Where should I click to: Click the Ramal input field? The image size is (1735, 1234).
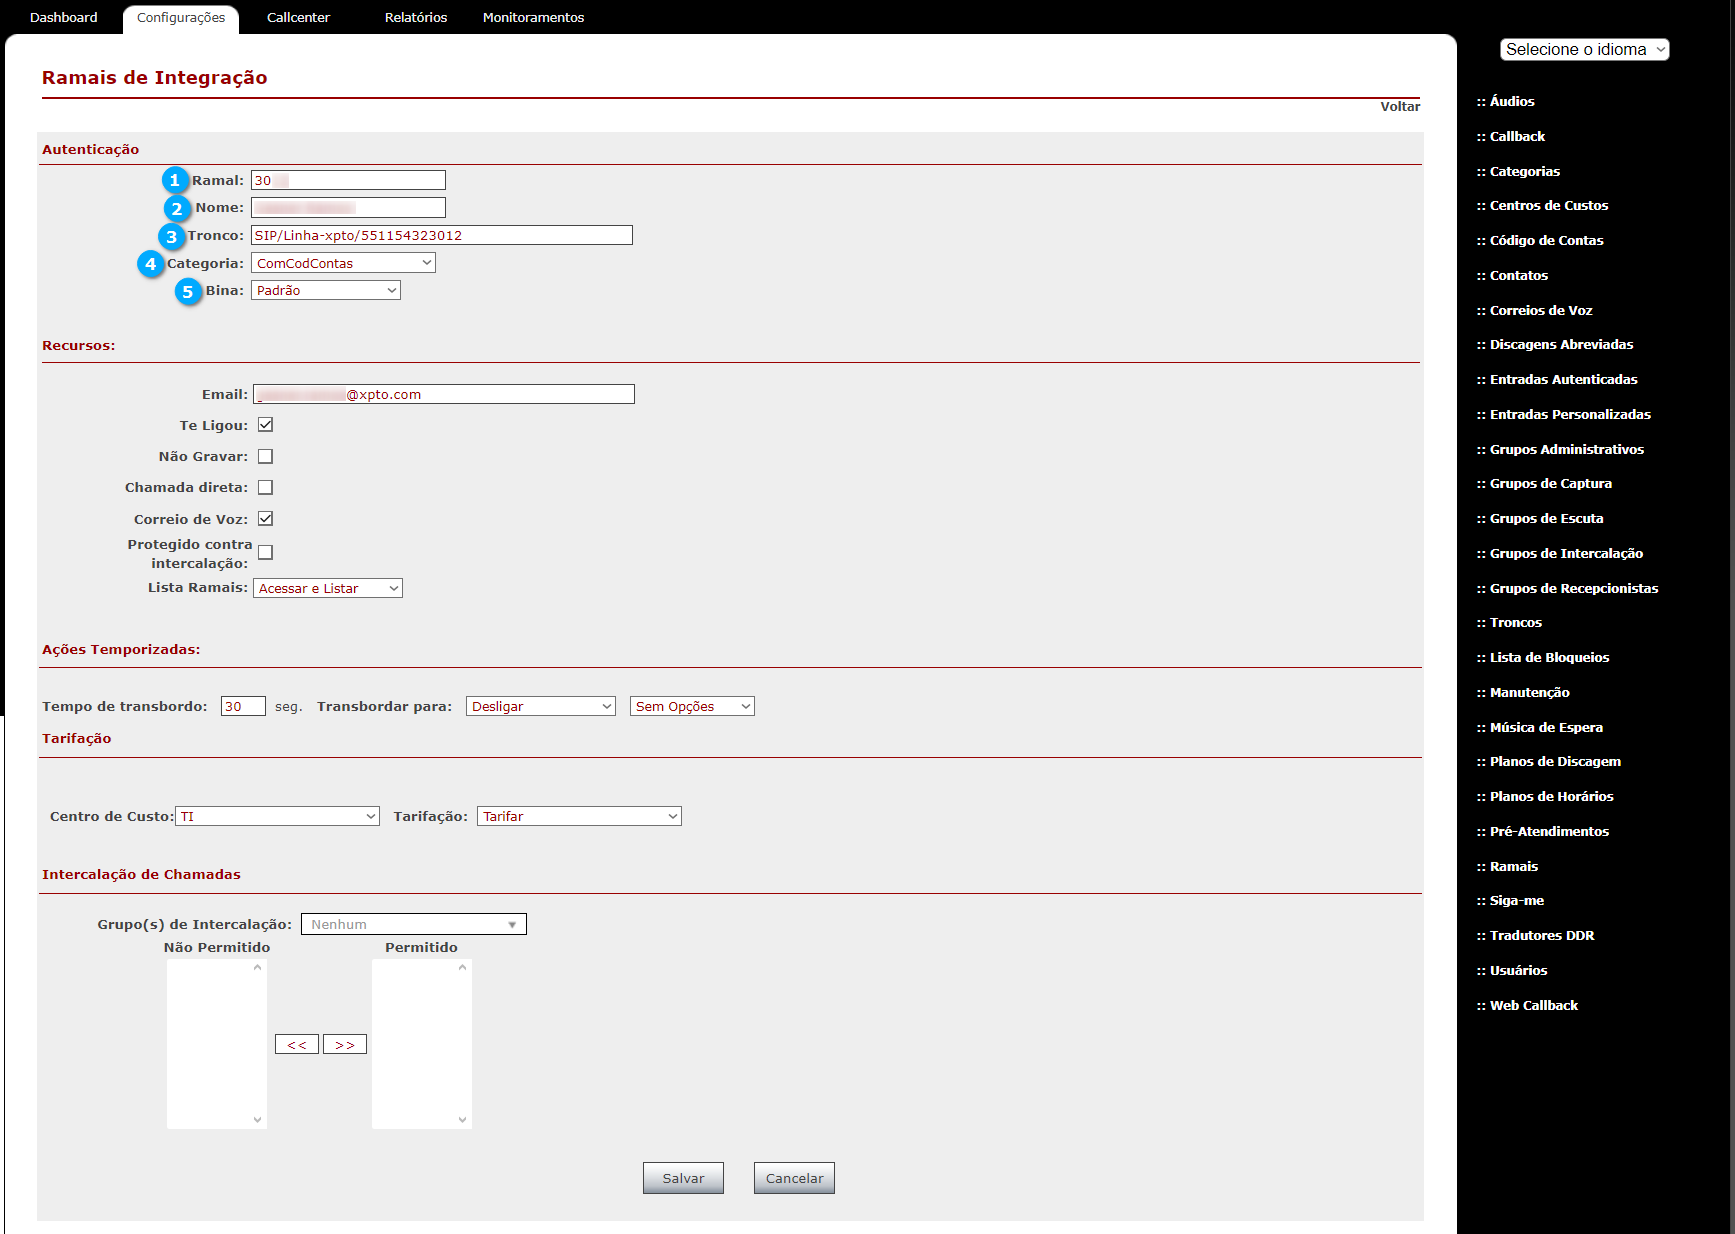(348, 180)
